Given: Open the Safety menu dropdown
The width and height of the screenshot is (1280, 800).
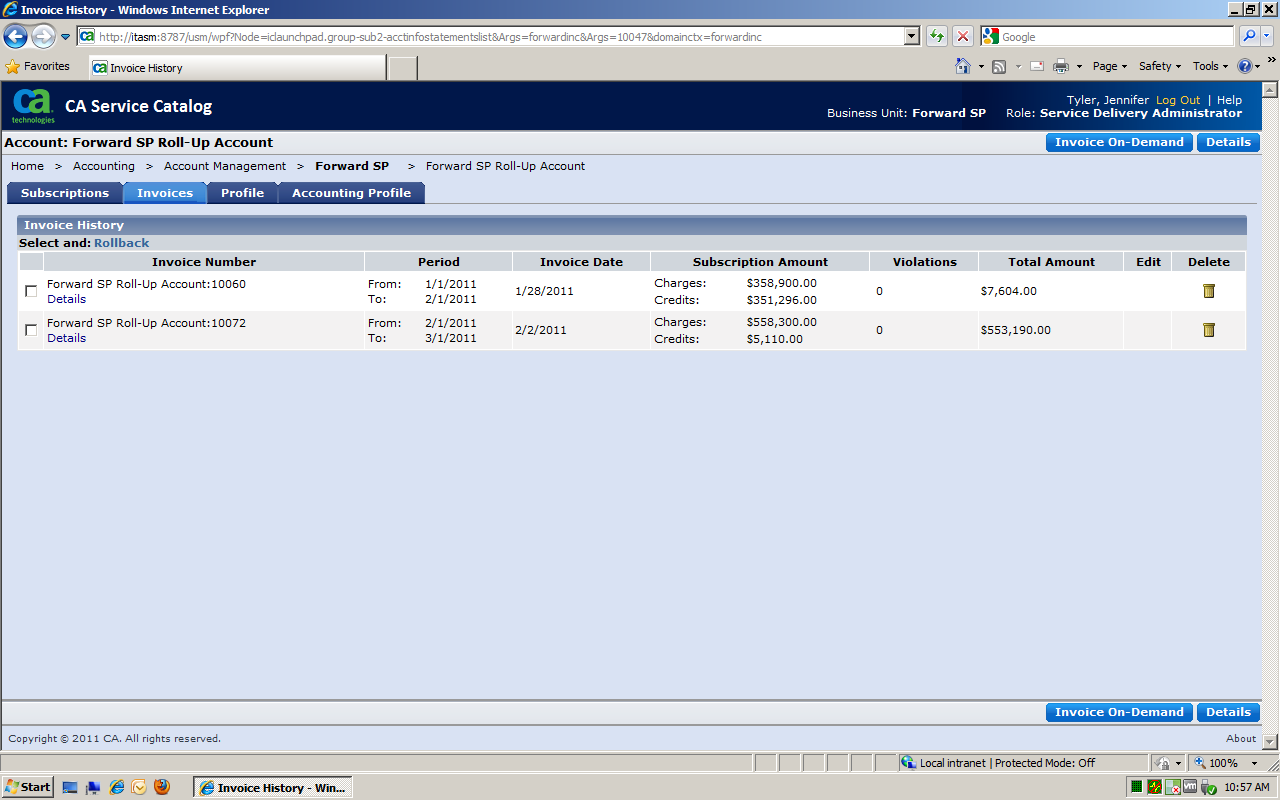Looking at the screenshot, I should pyautogui.click(x=1160, y=66).
